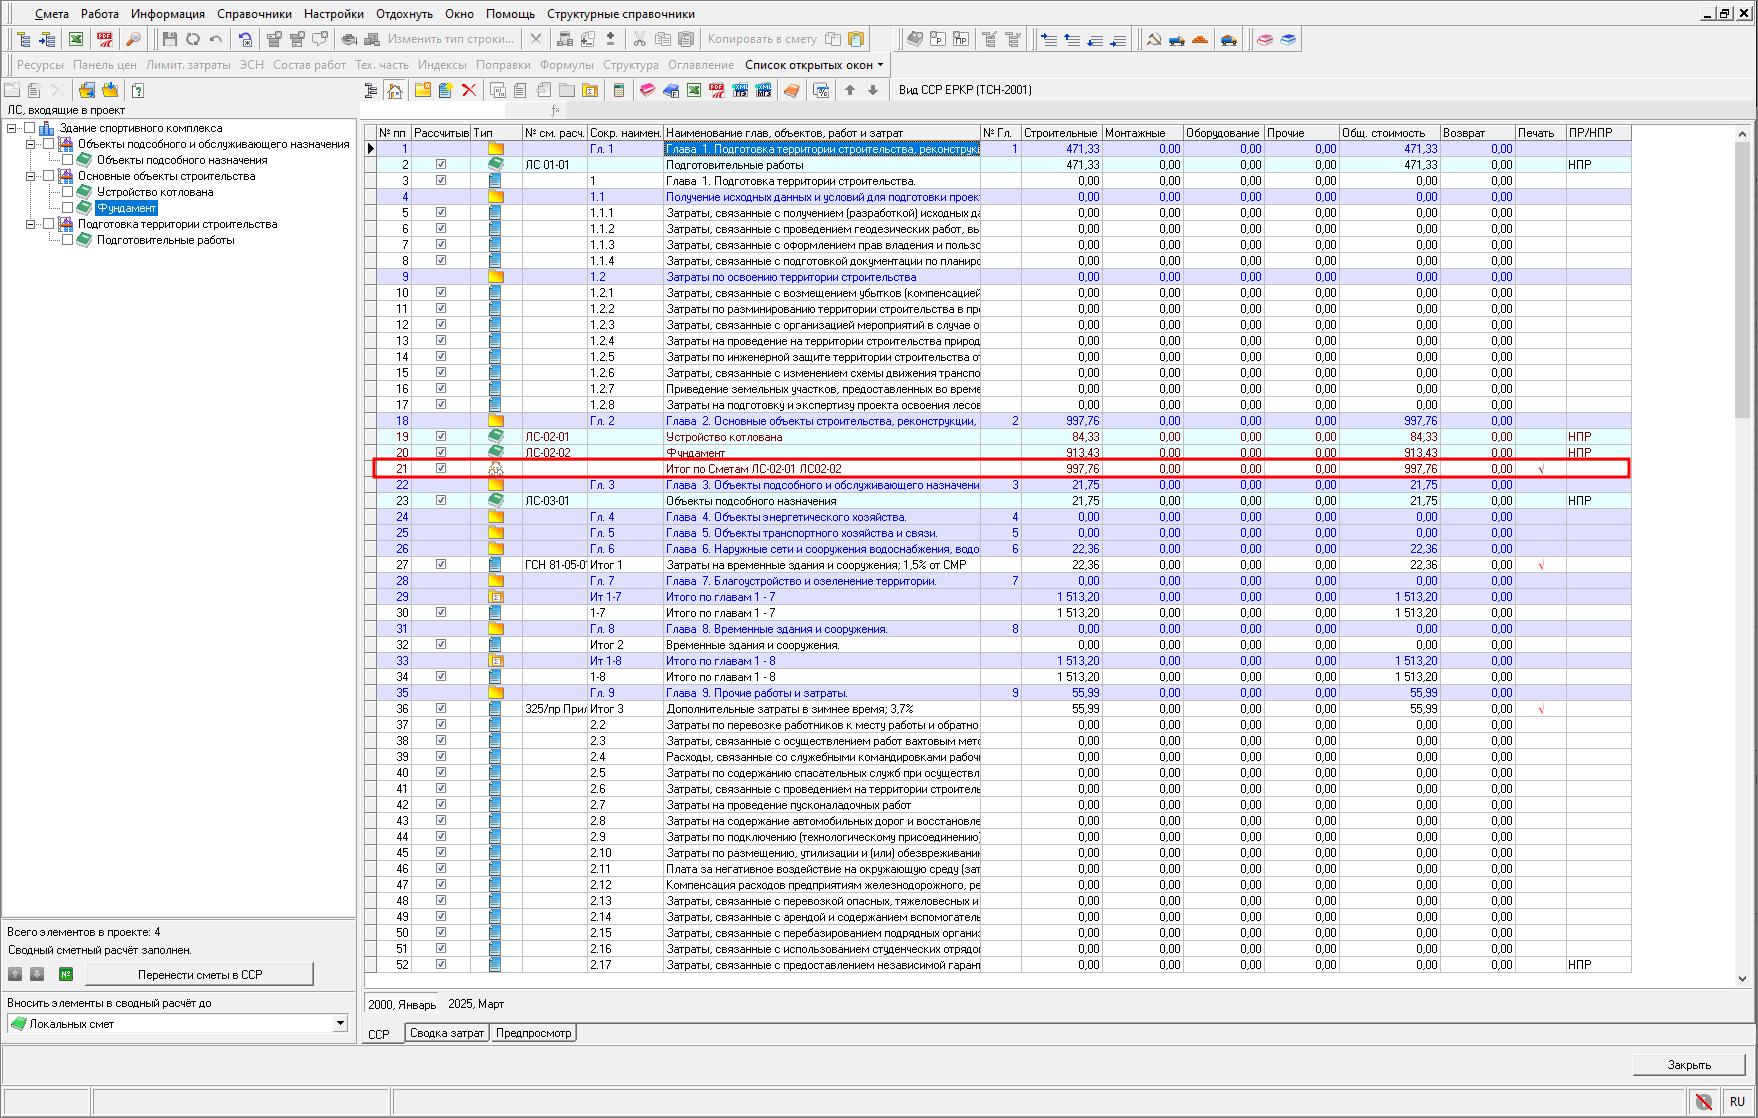This screenshot has width=1758, height=1118.
Task: Click the green № numbering icon
Action: [66, 974]
